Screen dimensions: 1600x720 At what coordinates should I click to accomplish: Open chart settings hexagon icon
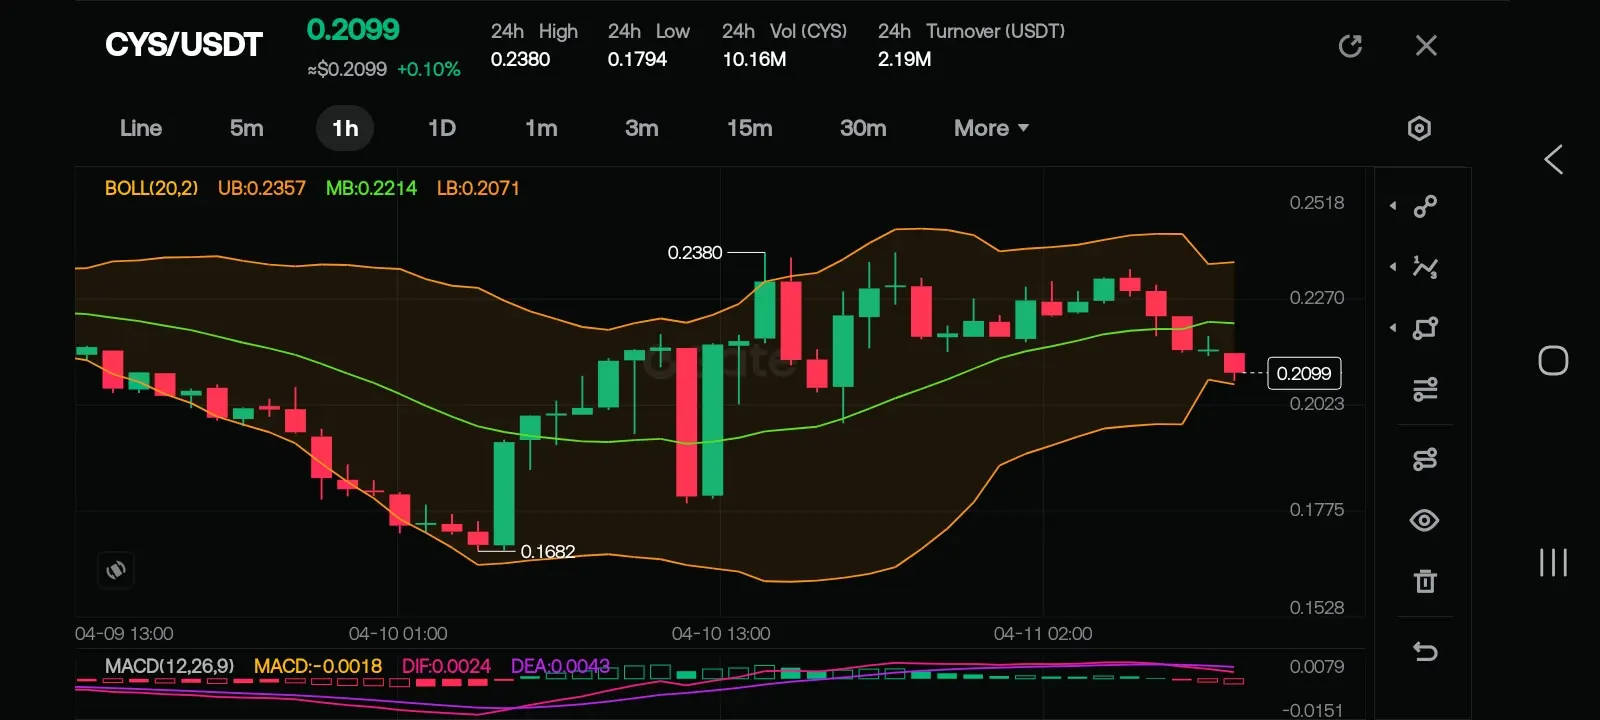pyautogui.click(x=1419, y=128)
